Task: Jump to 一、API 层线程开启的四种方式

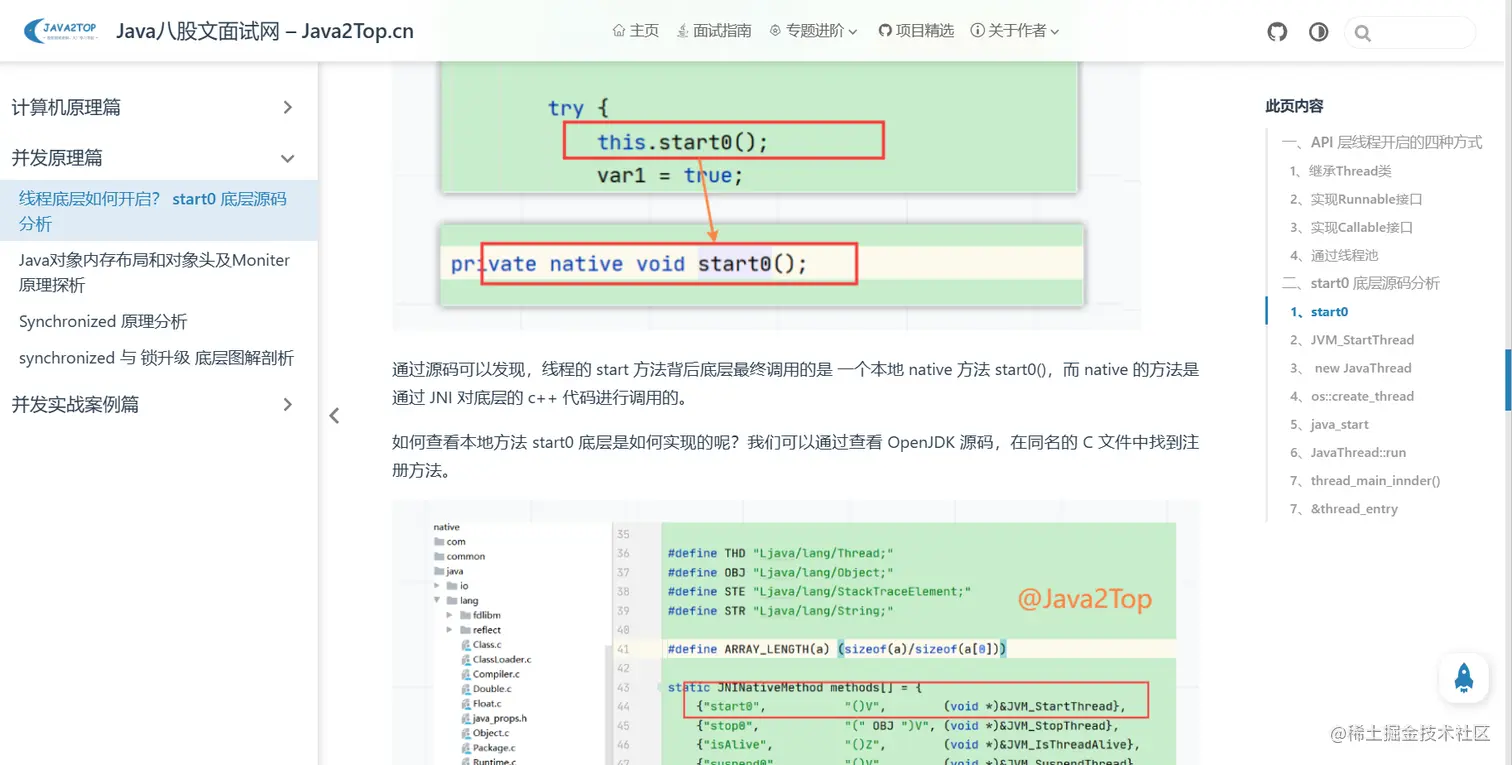Action: 1382,142
